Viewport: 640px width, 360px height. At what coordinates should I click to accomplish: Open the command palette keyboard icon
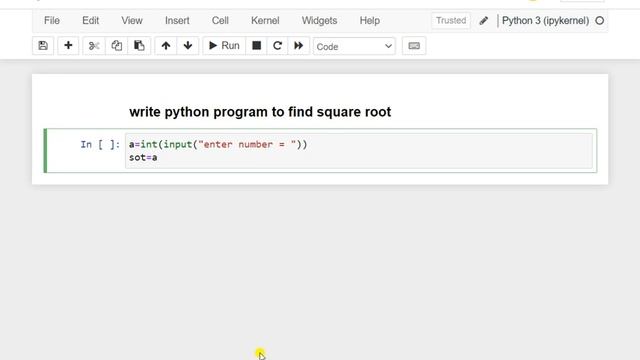(414, 46)
